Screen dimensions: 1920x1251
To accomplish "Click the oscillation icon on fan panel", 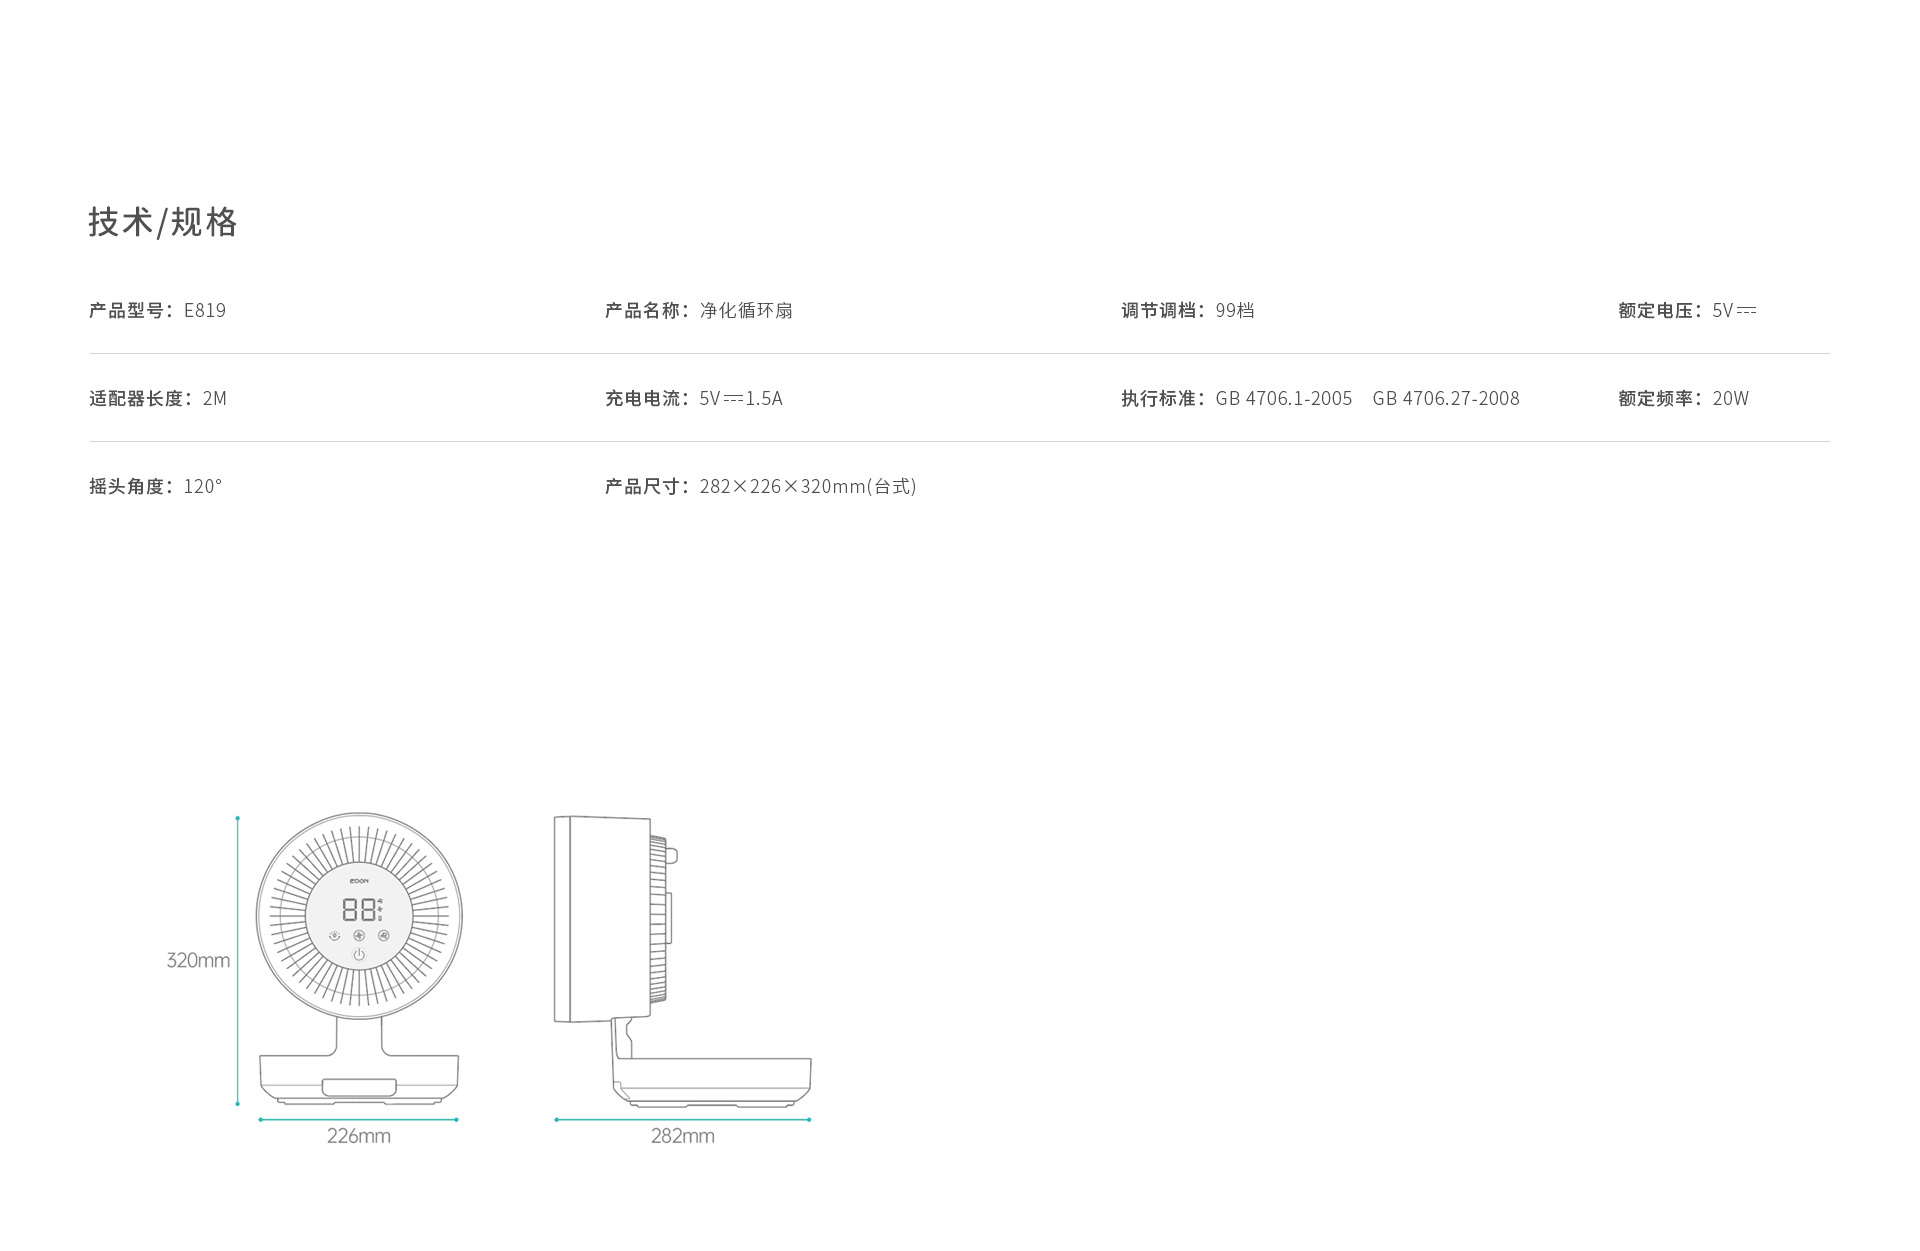I will 384,936.
